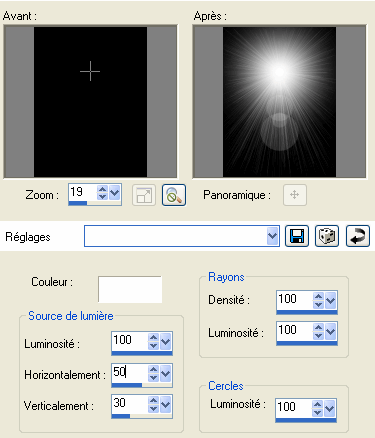Open the Rayons Luminosité slider dropdown arrow
This screenshot has height=438, width=375.
click(330, 331)
